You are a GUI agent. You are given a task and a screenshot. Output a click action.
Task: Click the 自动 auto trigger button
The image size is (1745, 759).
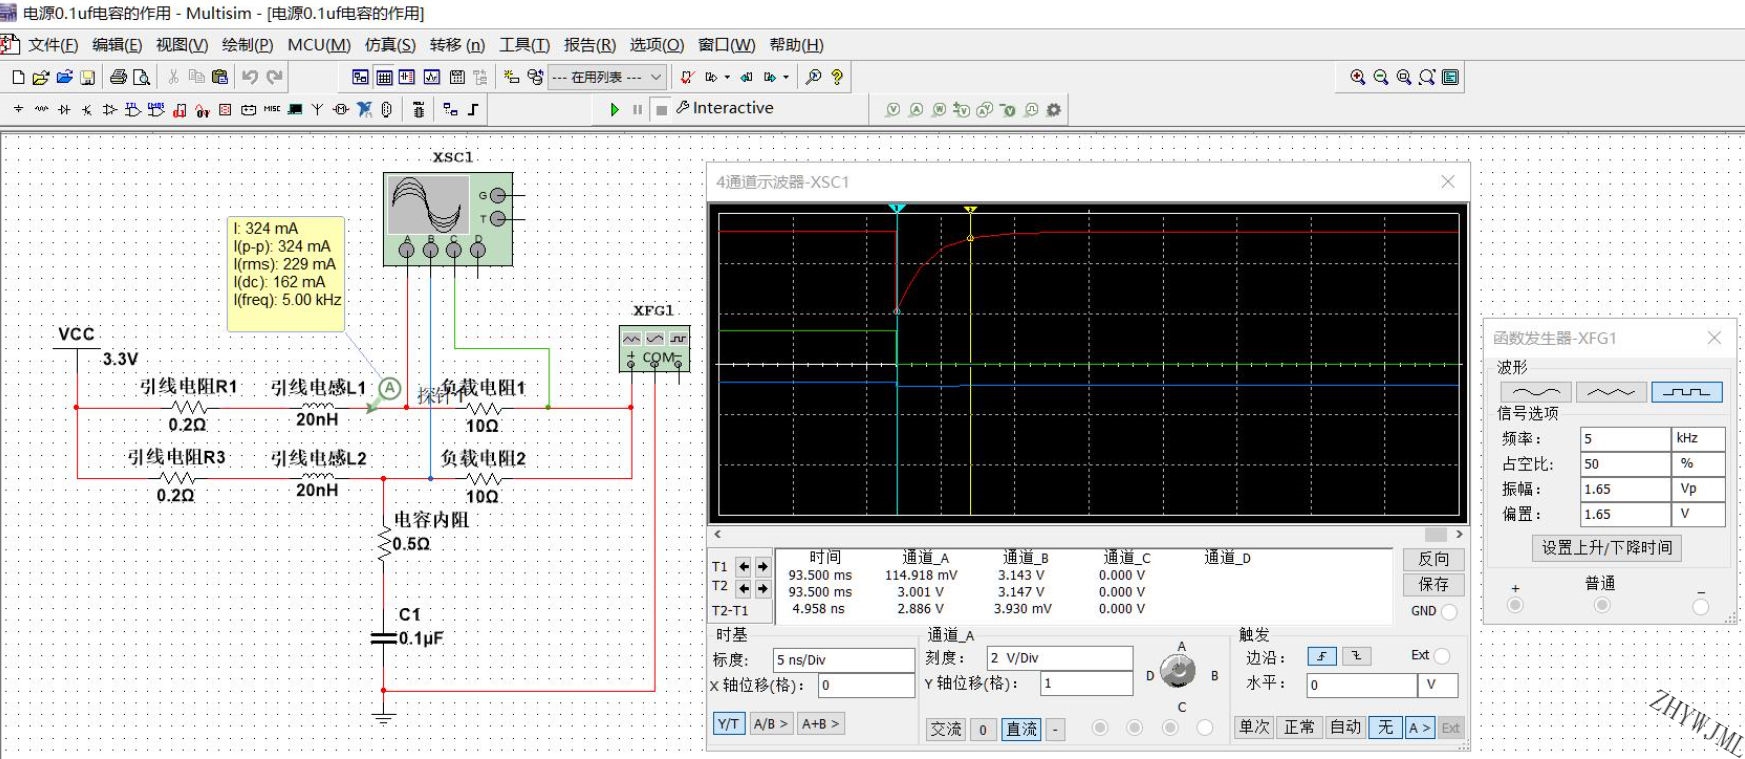coord(1345,728)
